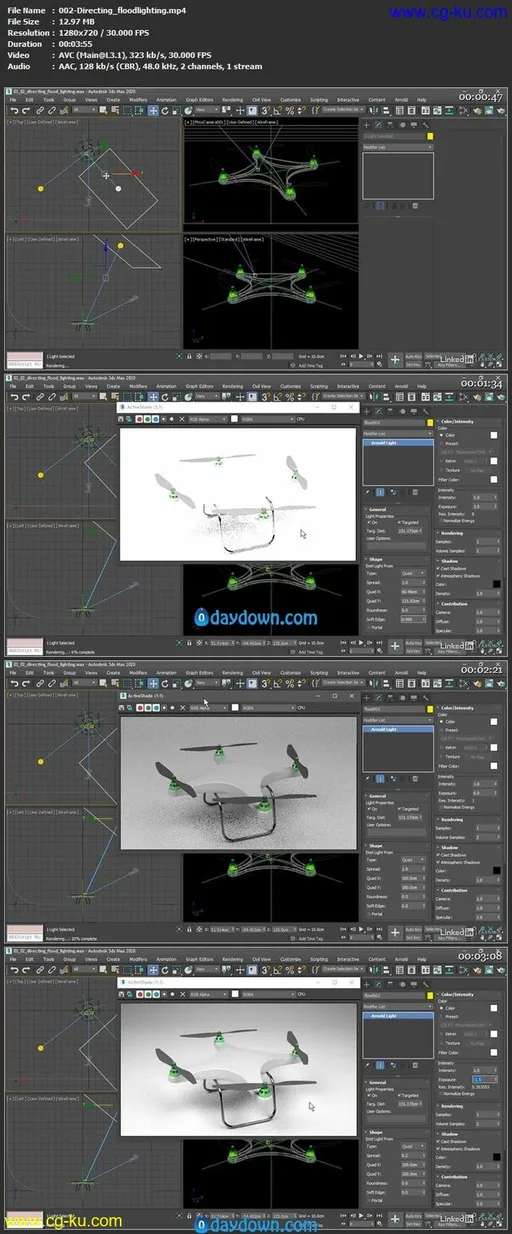Click Pin Stack icon in 00:00:47 frame
Viewport: 512px width, 1234px height.
367,206
